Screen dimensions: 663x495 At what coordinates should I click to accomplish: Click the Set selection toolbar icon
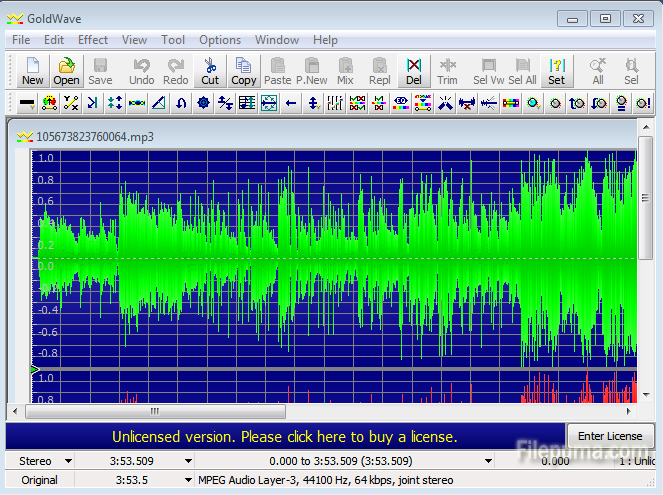click(x=556, y=71)
